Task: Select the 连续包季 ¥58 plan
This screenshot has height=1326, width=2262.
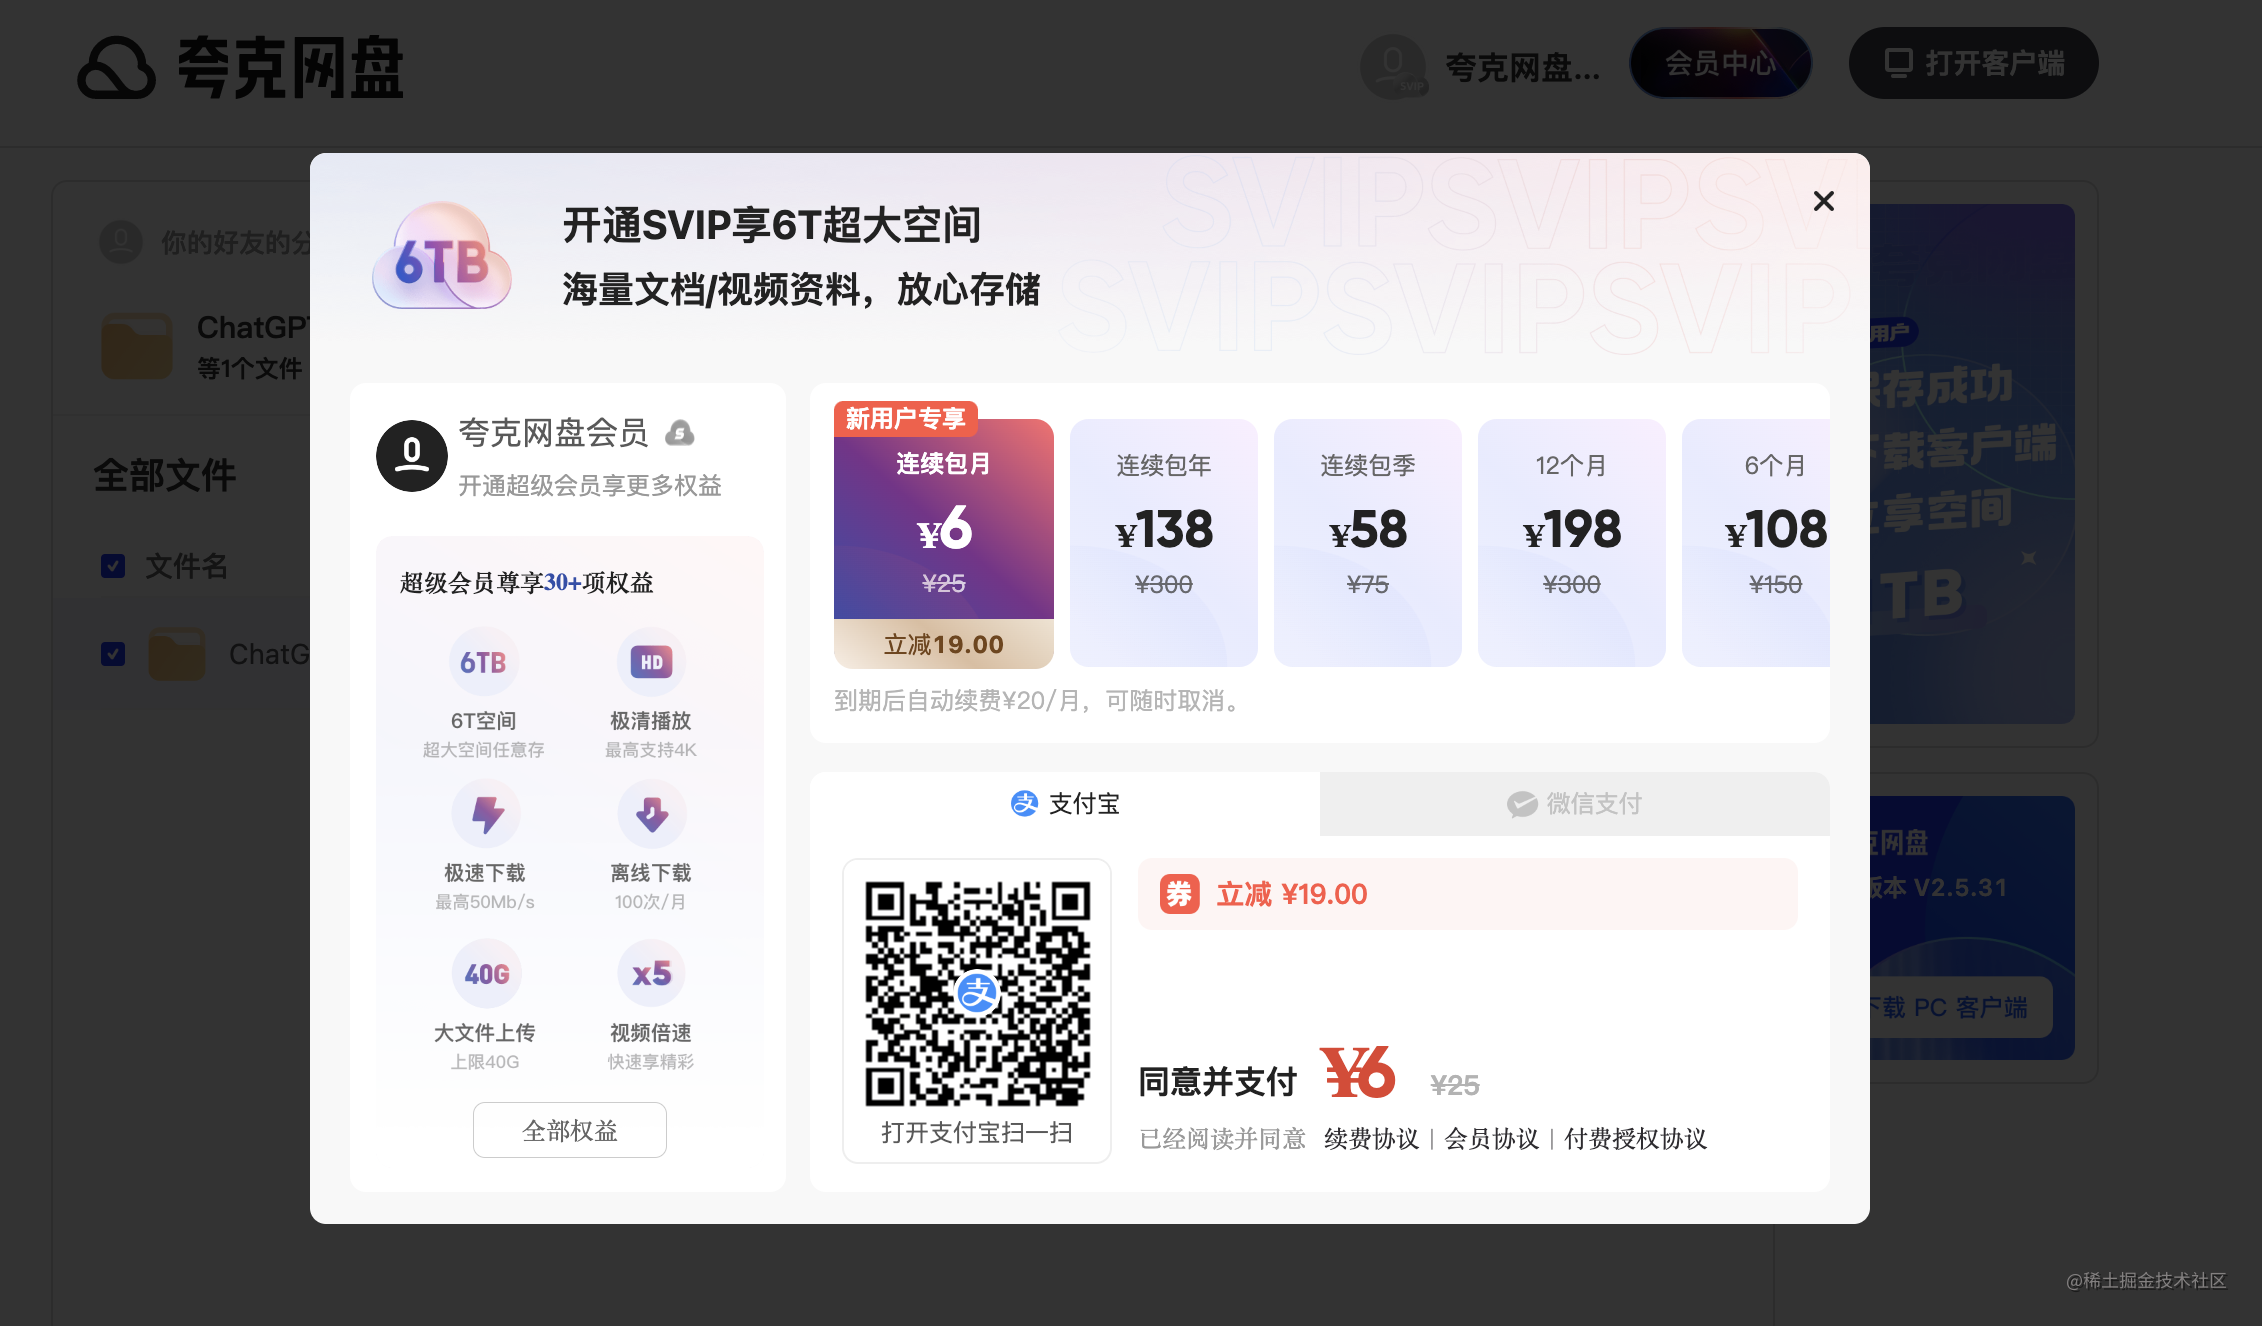Action: 1368,543
